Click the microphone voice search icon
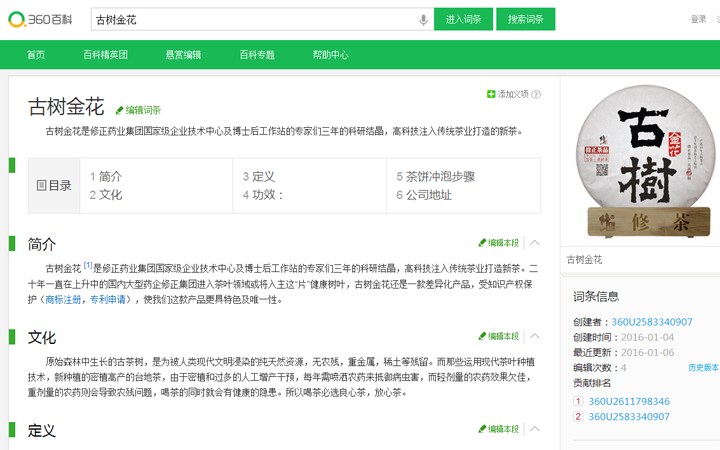This screenshot has width=720, height=450. [423, 20]
